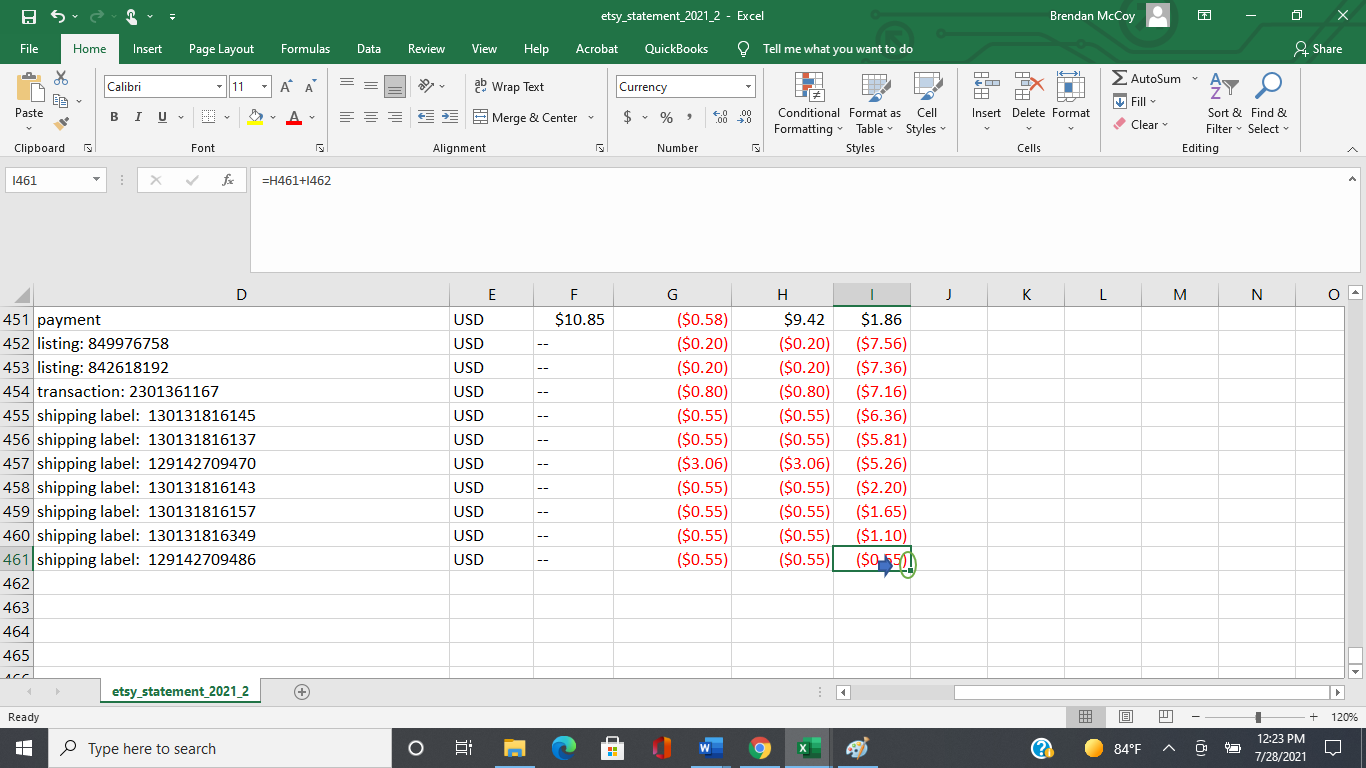1366x768 pixels.
Task: Save the workbook using the Save icon
Action: (29, 16)
